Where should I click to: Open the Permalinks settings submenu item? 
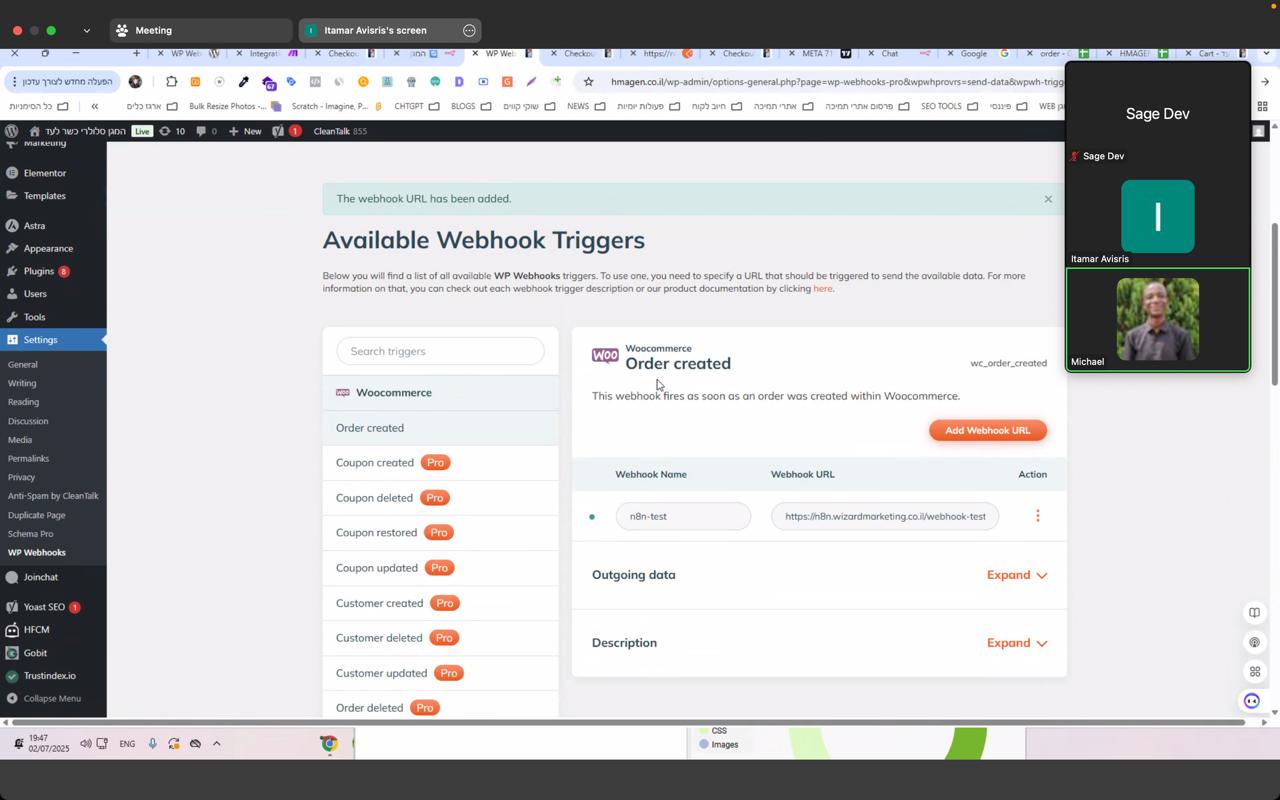coord(29,459)
